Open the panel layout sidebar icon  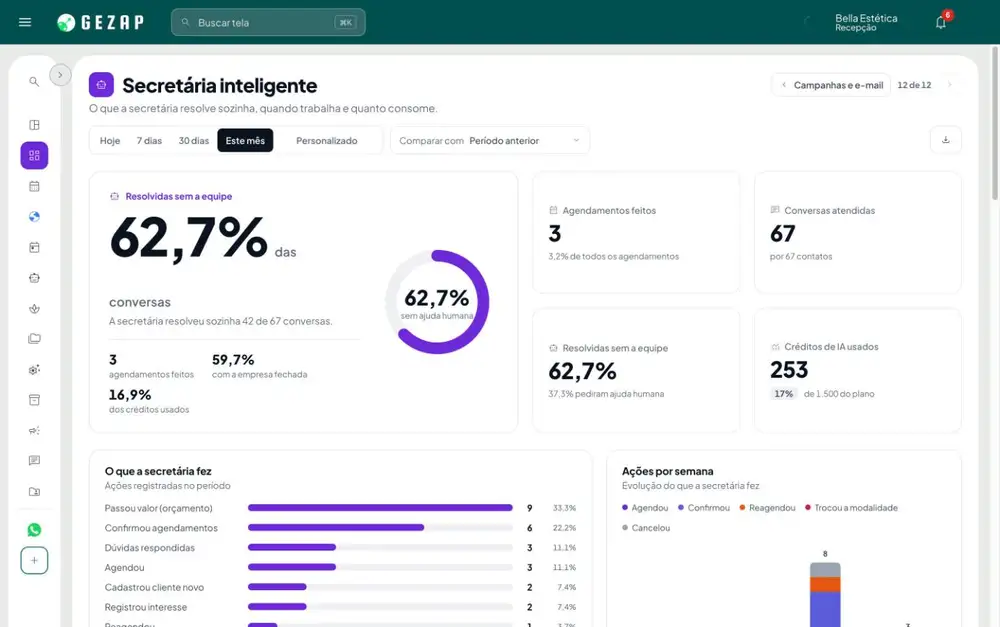pyautogui.click(x=34, y=124)
